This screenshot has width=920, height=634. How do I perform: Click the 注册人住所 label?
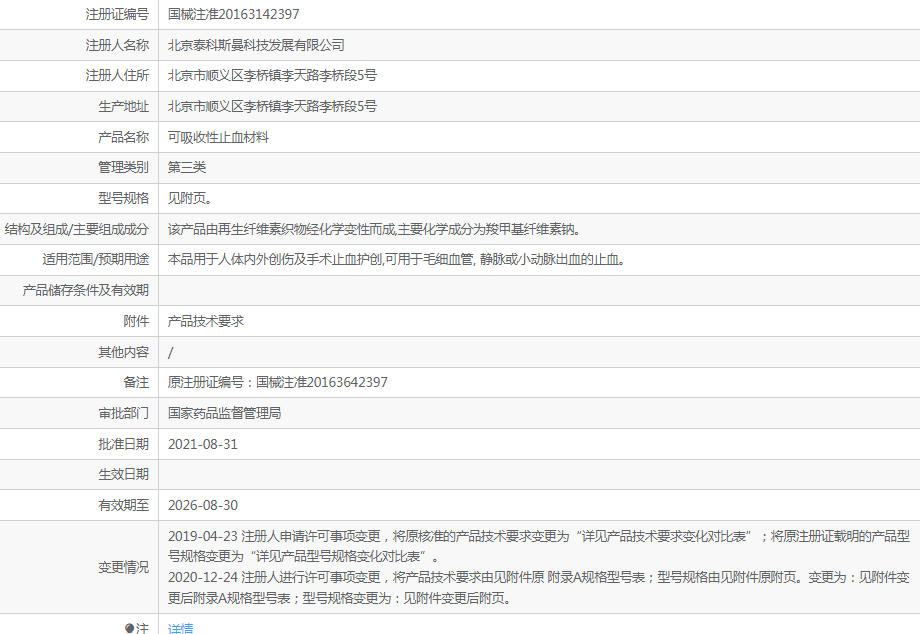pos(117,76)
